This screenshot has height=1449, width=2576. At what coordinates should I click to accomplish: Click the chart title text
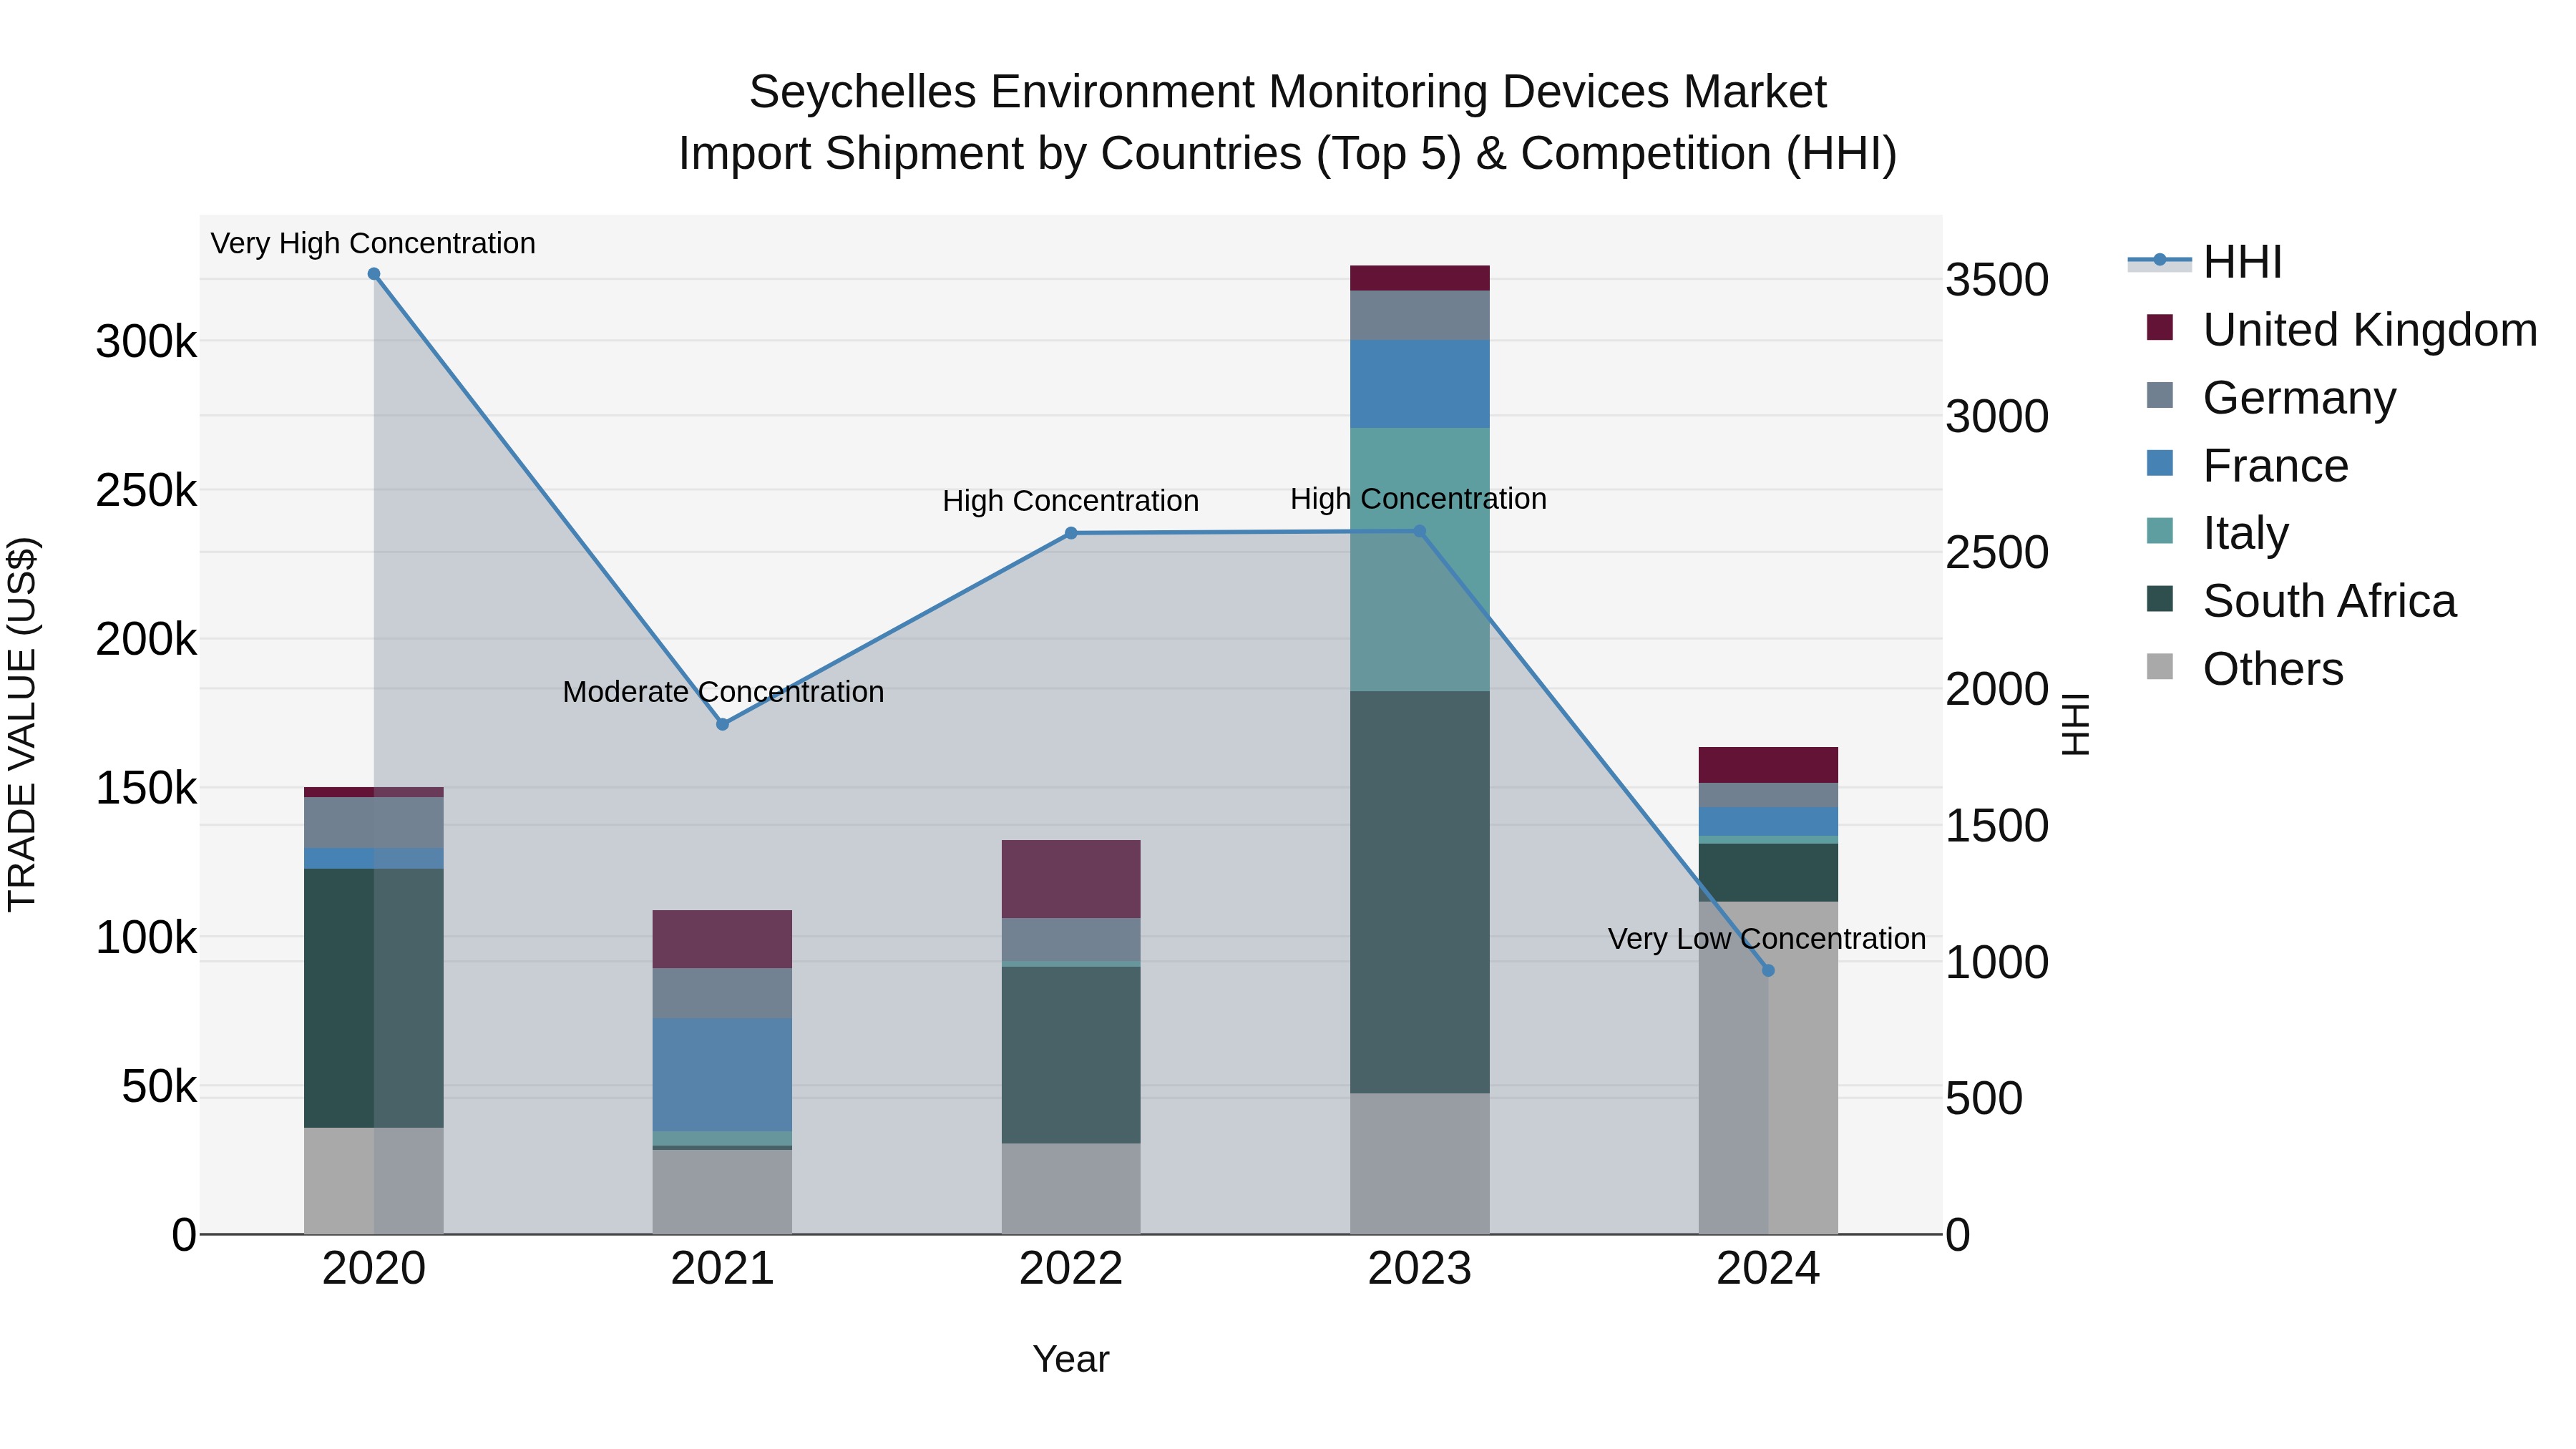pos(1288,123)
